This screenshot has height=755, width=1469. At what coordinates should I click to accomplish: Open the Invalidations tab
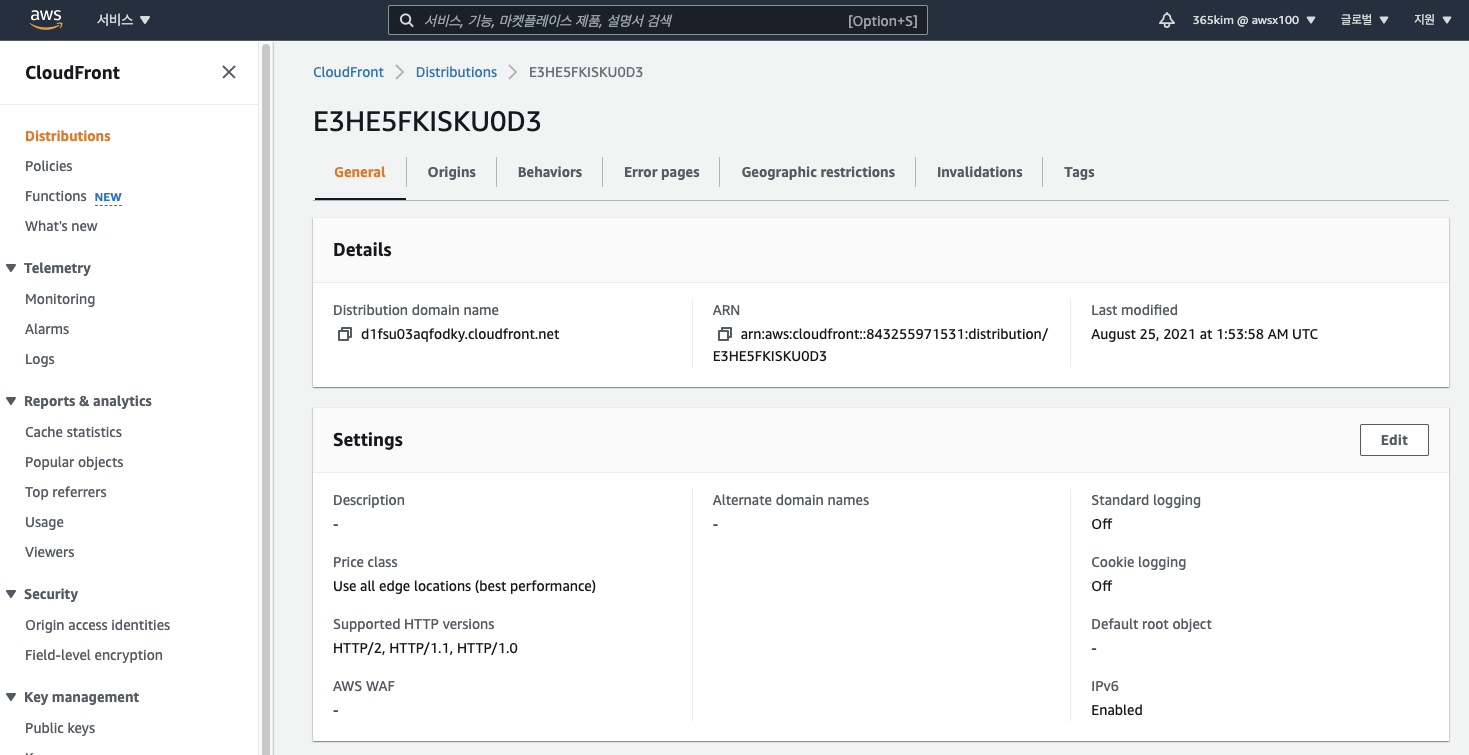tap(980, 172)
